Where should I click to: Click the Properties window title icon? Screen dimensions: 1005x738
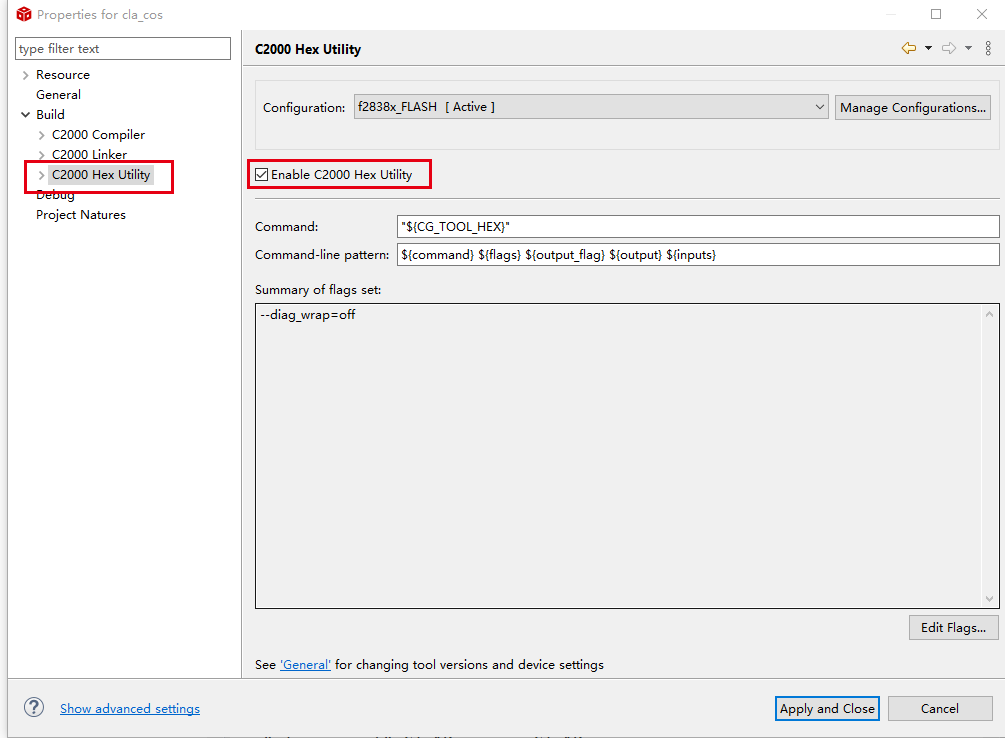point(24,14)
